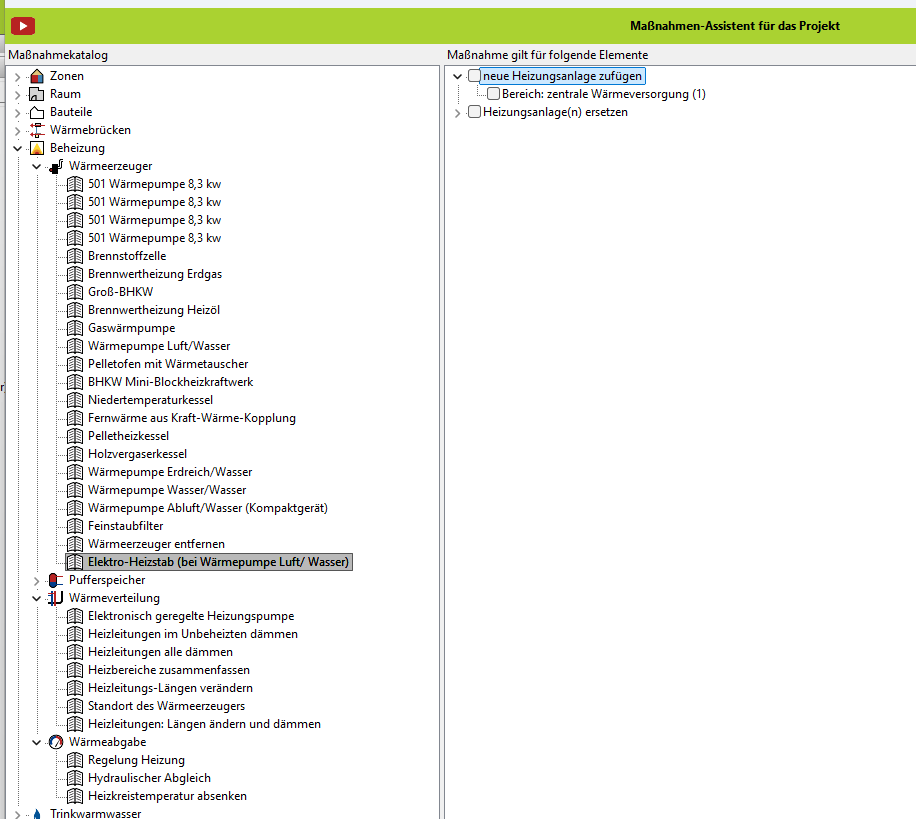The height and width of the screenshot is (819, 916).
Task: Open the Trinkwarmwasser category
Action: point(95,813)
